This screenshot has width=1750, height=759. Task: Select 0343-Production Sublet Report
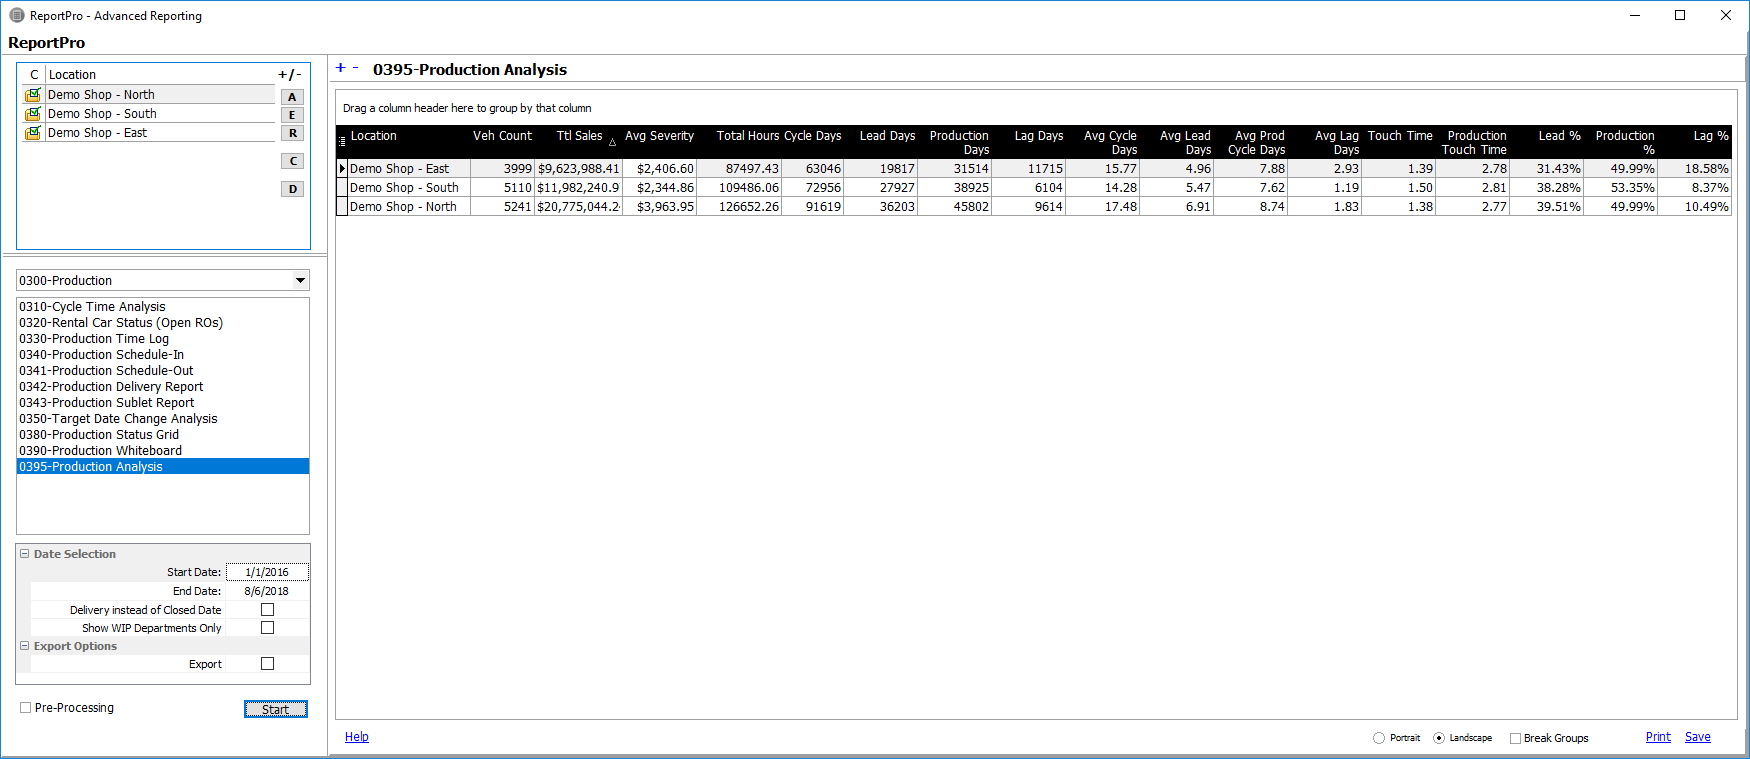[163, 403]
